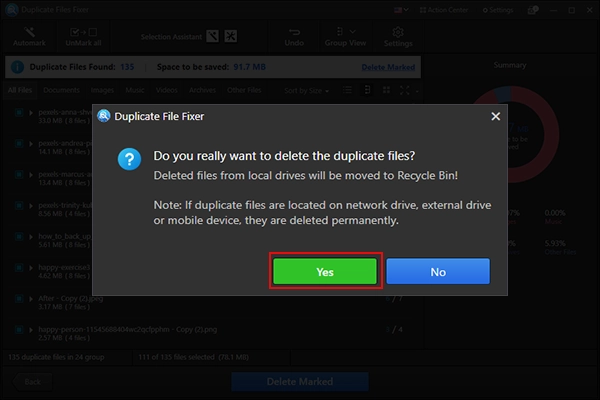Maximize the Duplicate Files Fixer window
The width and height of the screenshot is (600, 400).
pos(571,10)
